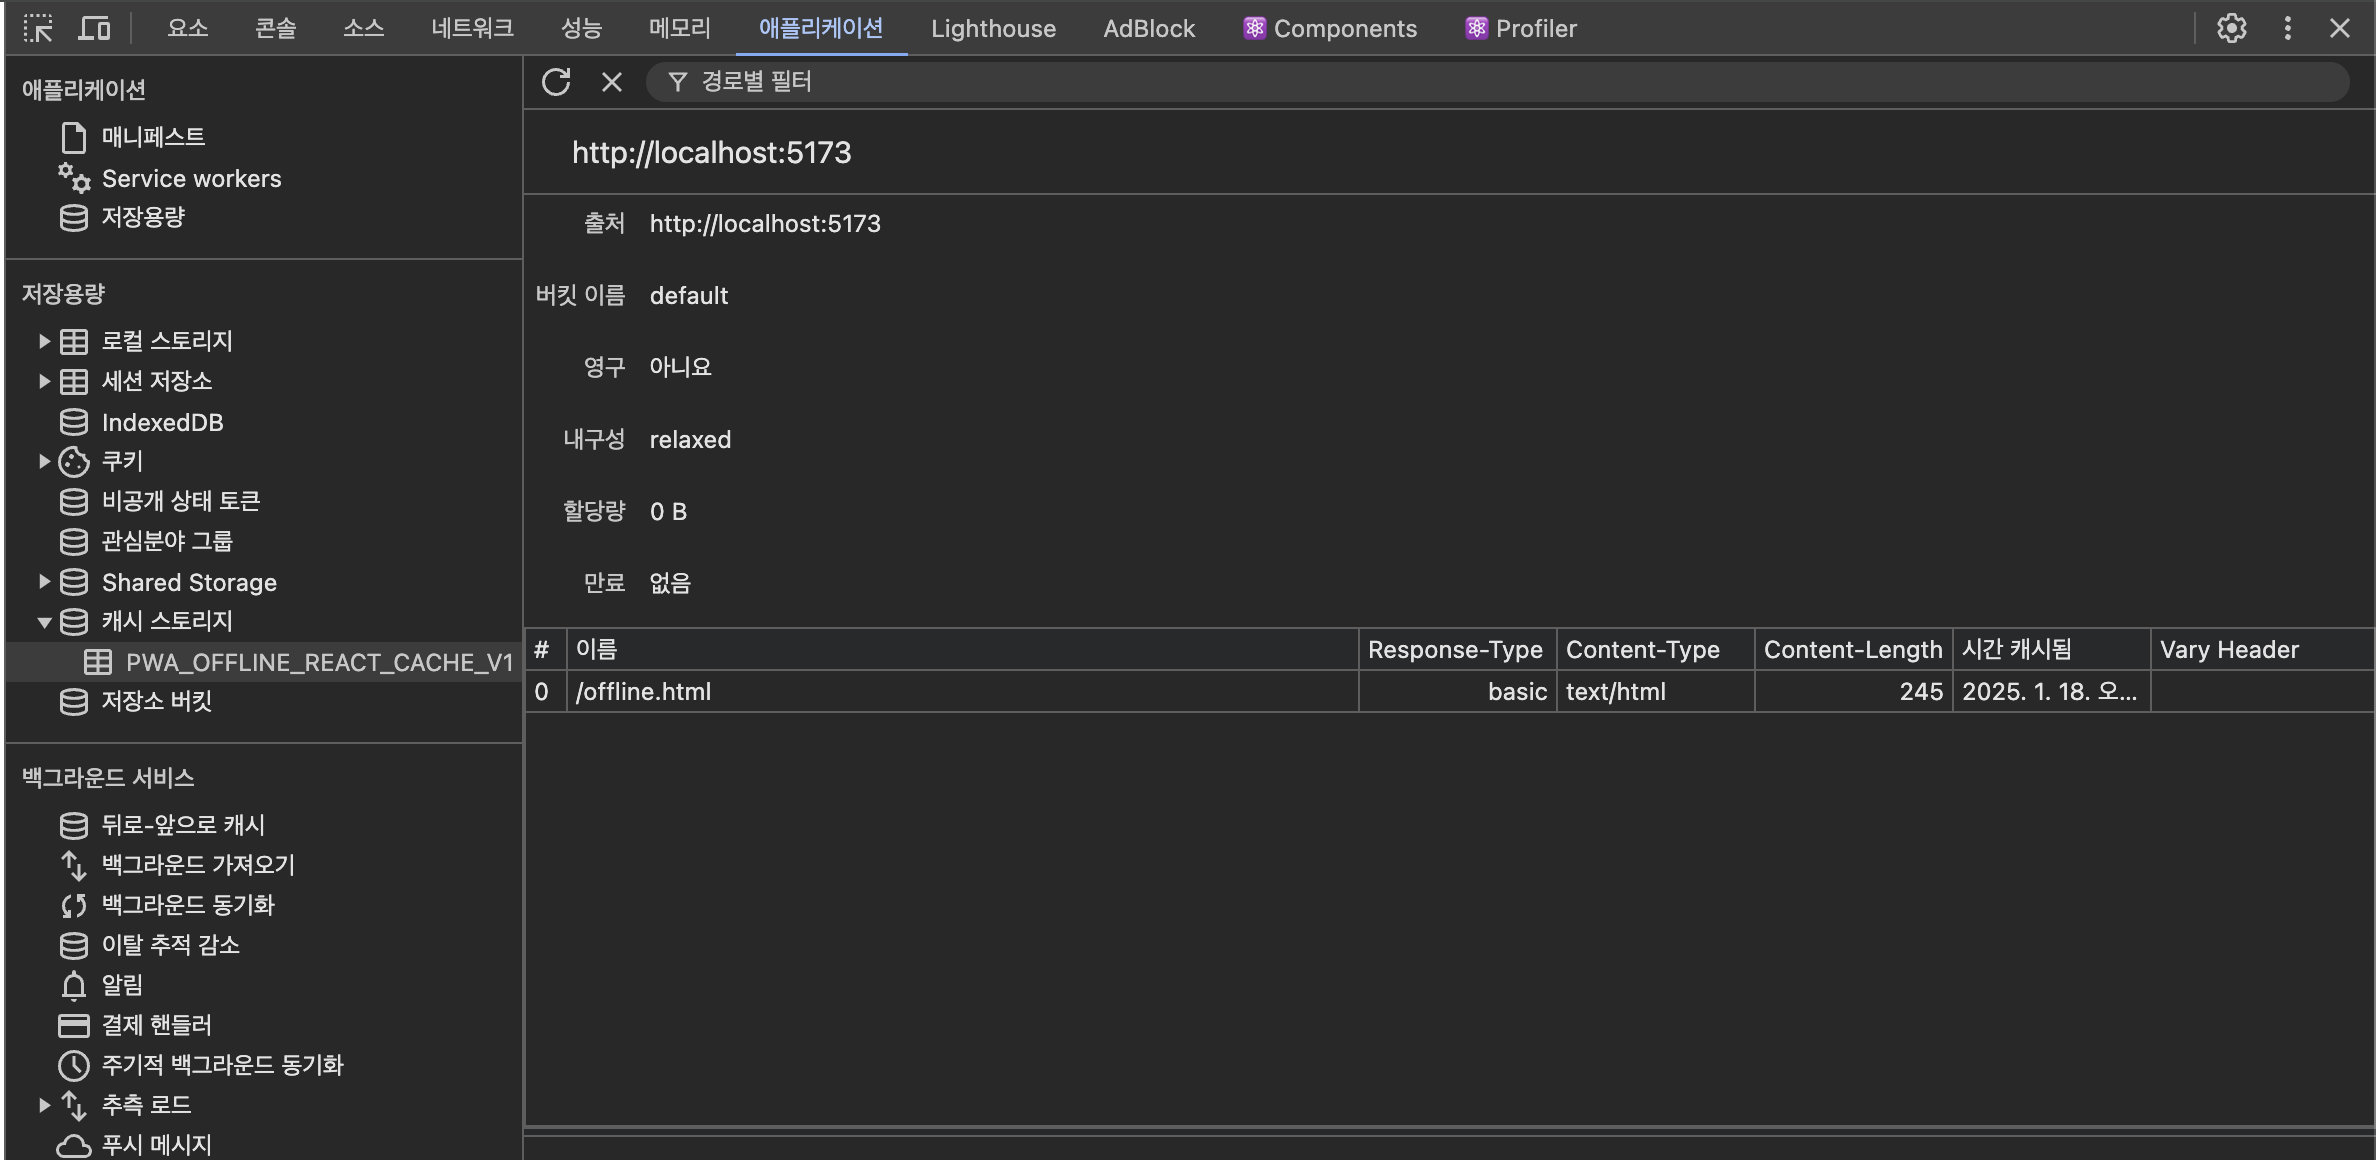Click the path filter input field
The image size is (2376, 1160).
click(1500, 82)
